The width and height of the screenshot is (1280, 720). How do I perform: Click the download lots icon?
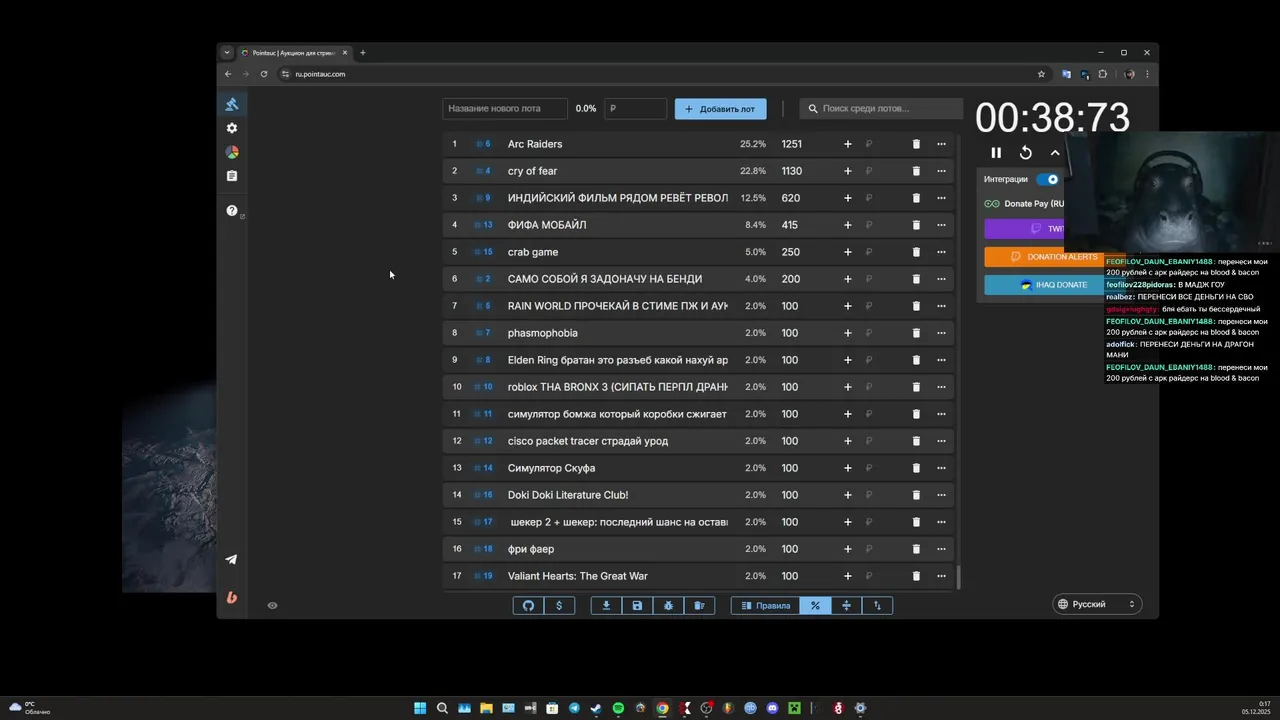(x=606, y=605)
